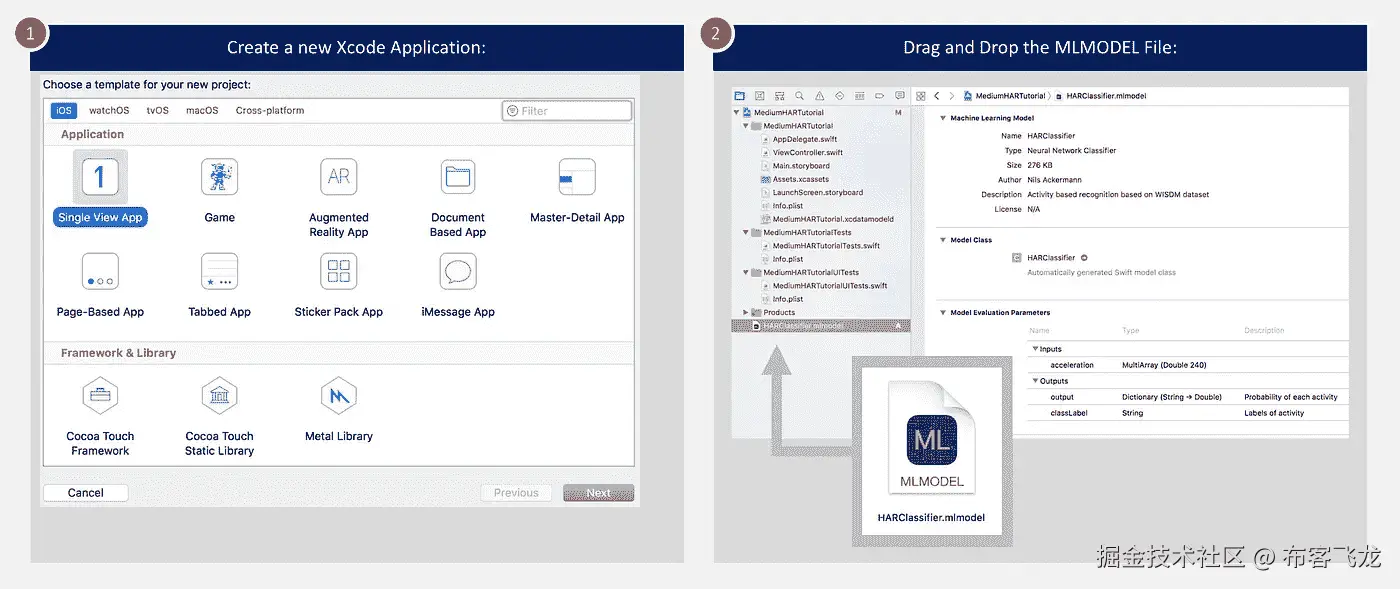Click the 'Neural Network Classifier' type value
Viewport: 1400px width, 589px height.
[x=1071, y=150]
